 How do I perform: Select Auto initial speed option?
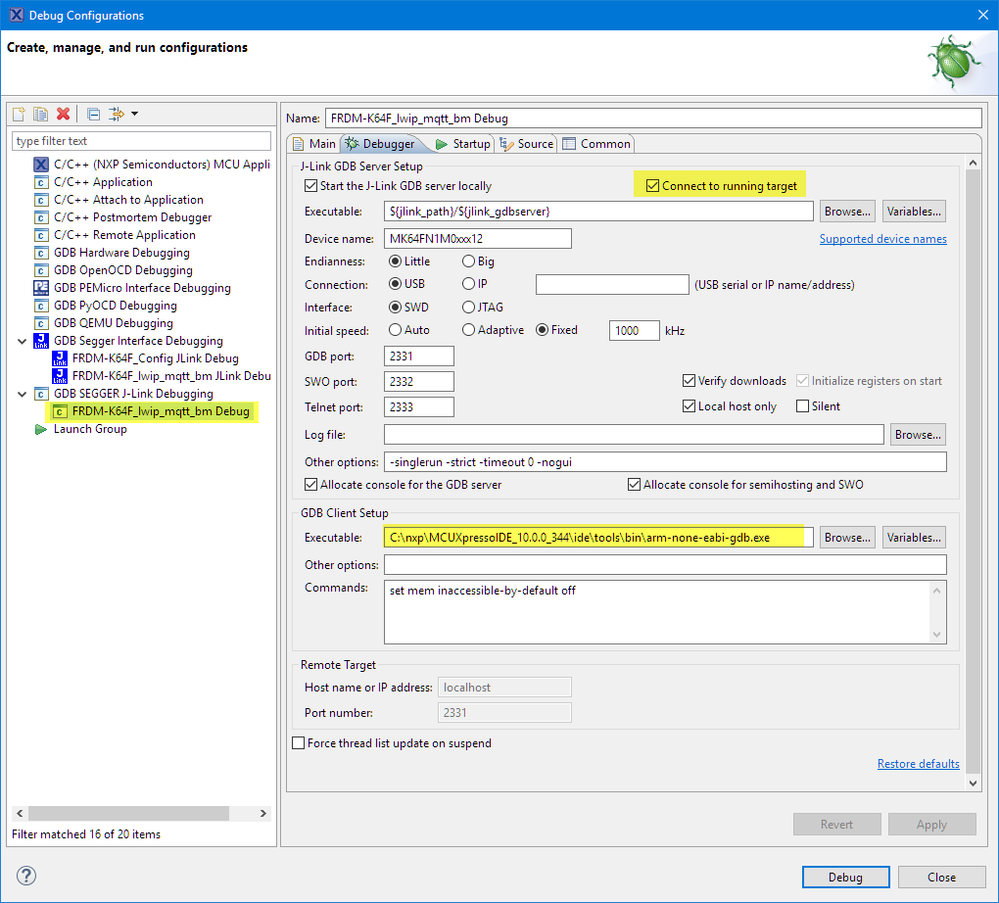(x=395, y=330)
